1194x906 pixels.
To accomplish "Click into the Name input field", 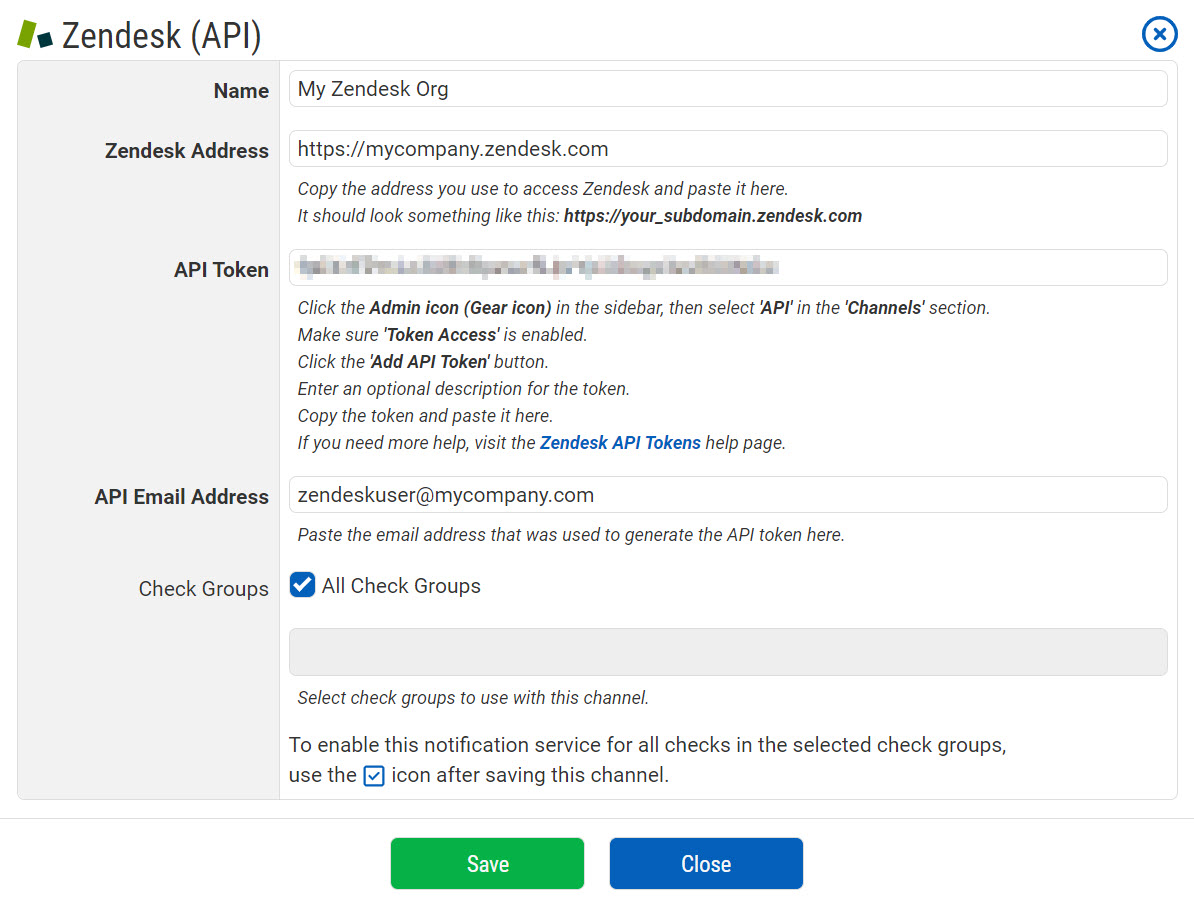I will (x=727, y=89).
